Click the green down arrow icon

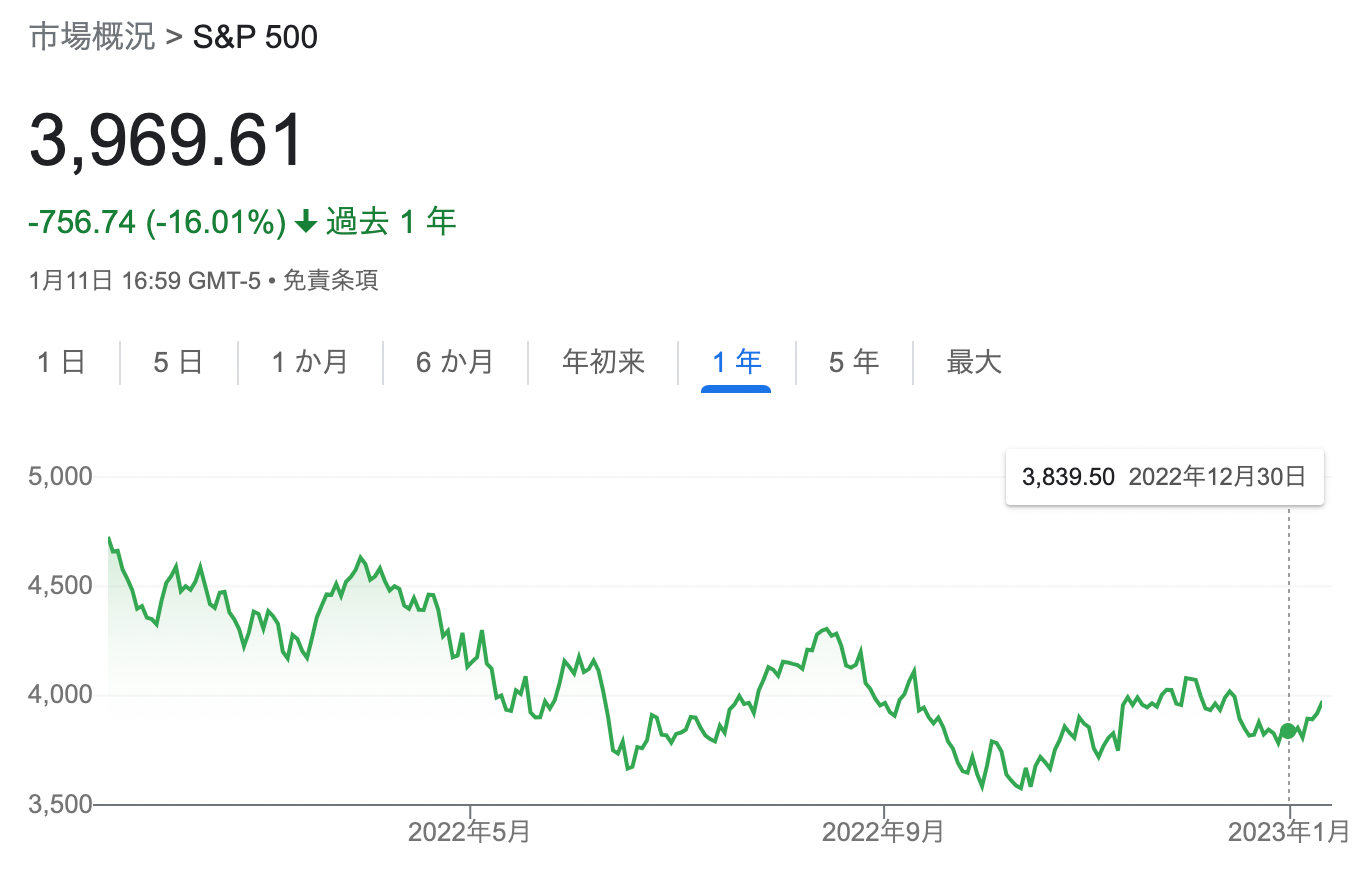pos(307,222)
